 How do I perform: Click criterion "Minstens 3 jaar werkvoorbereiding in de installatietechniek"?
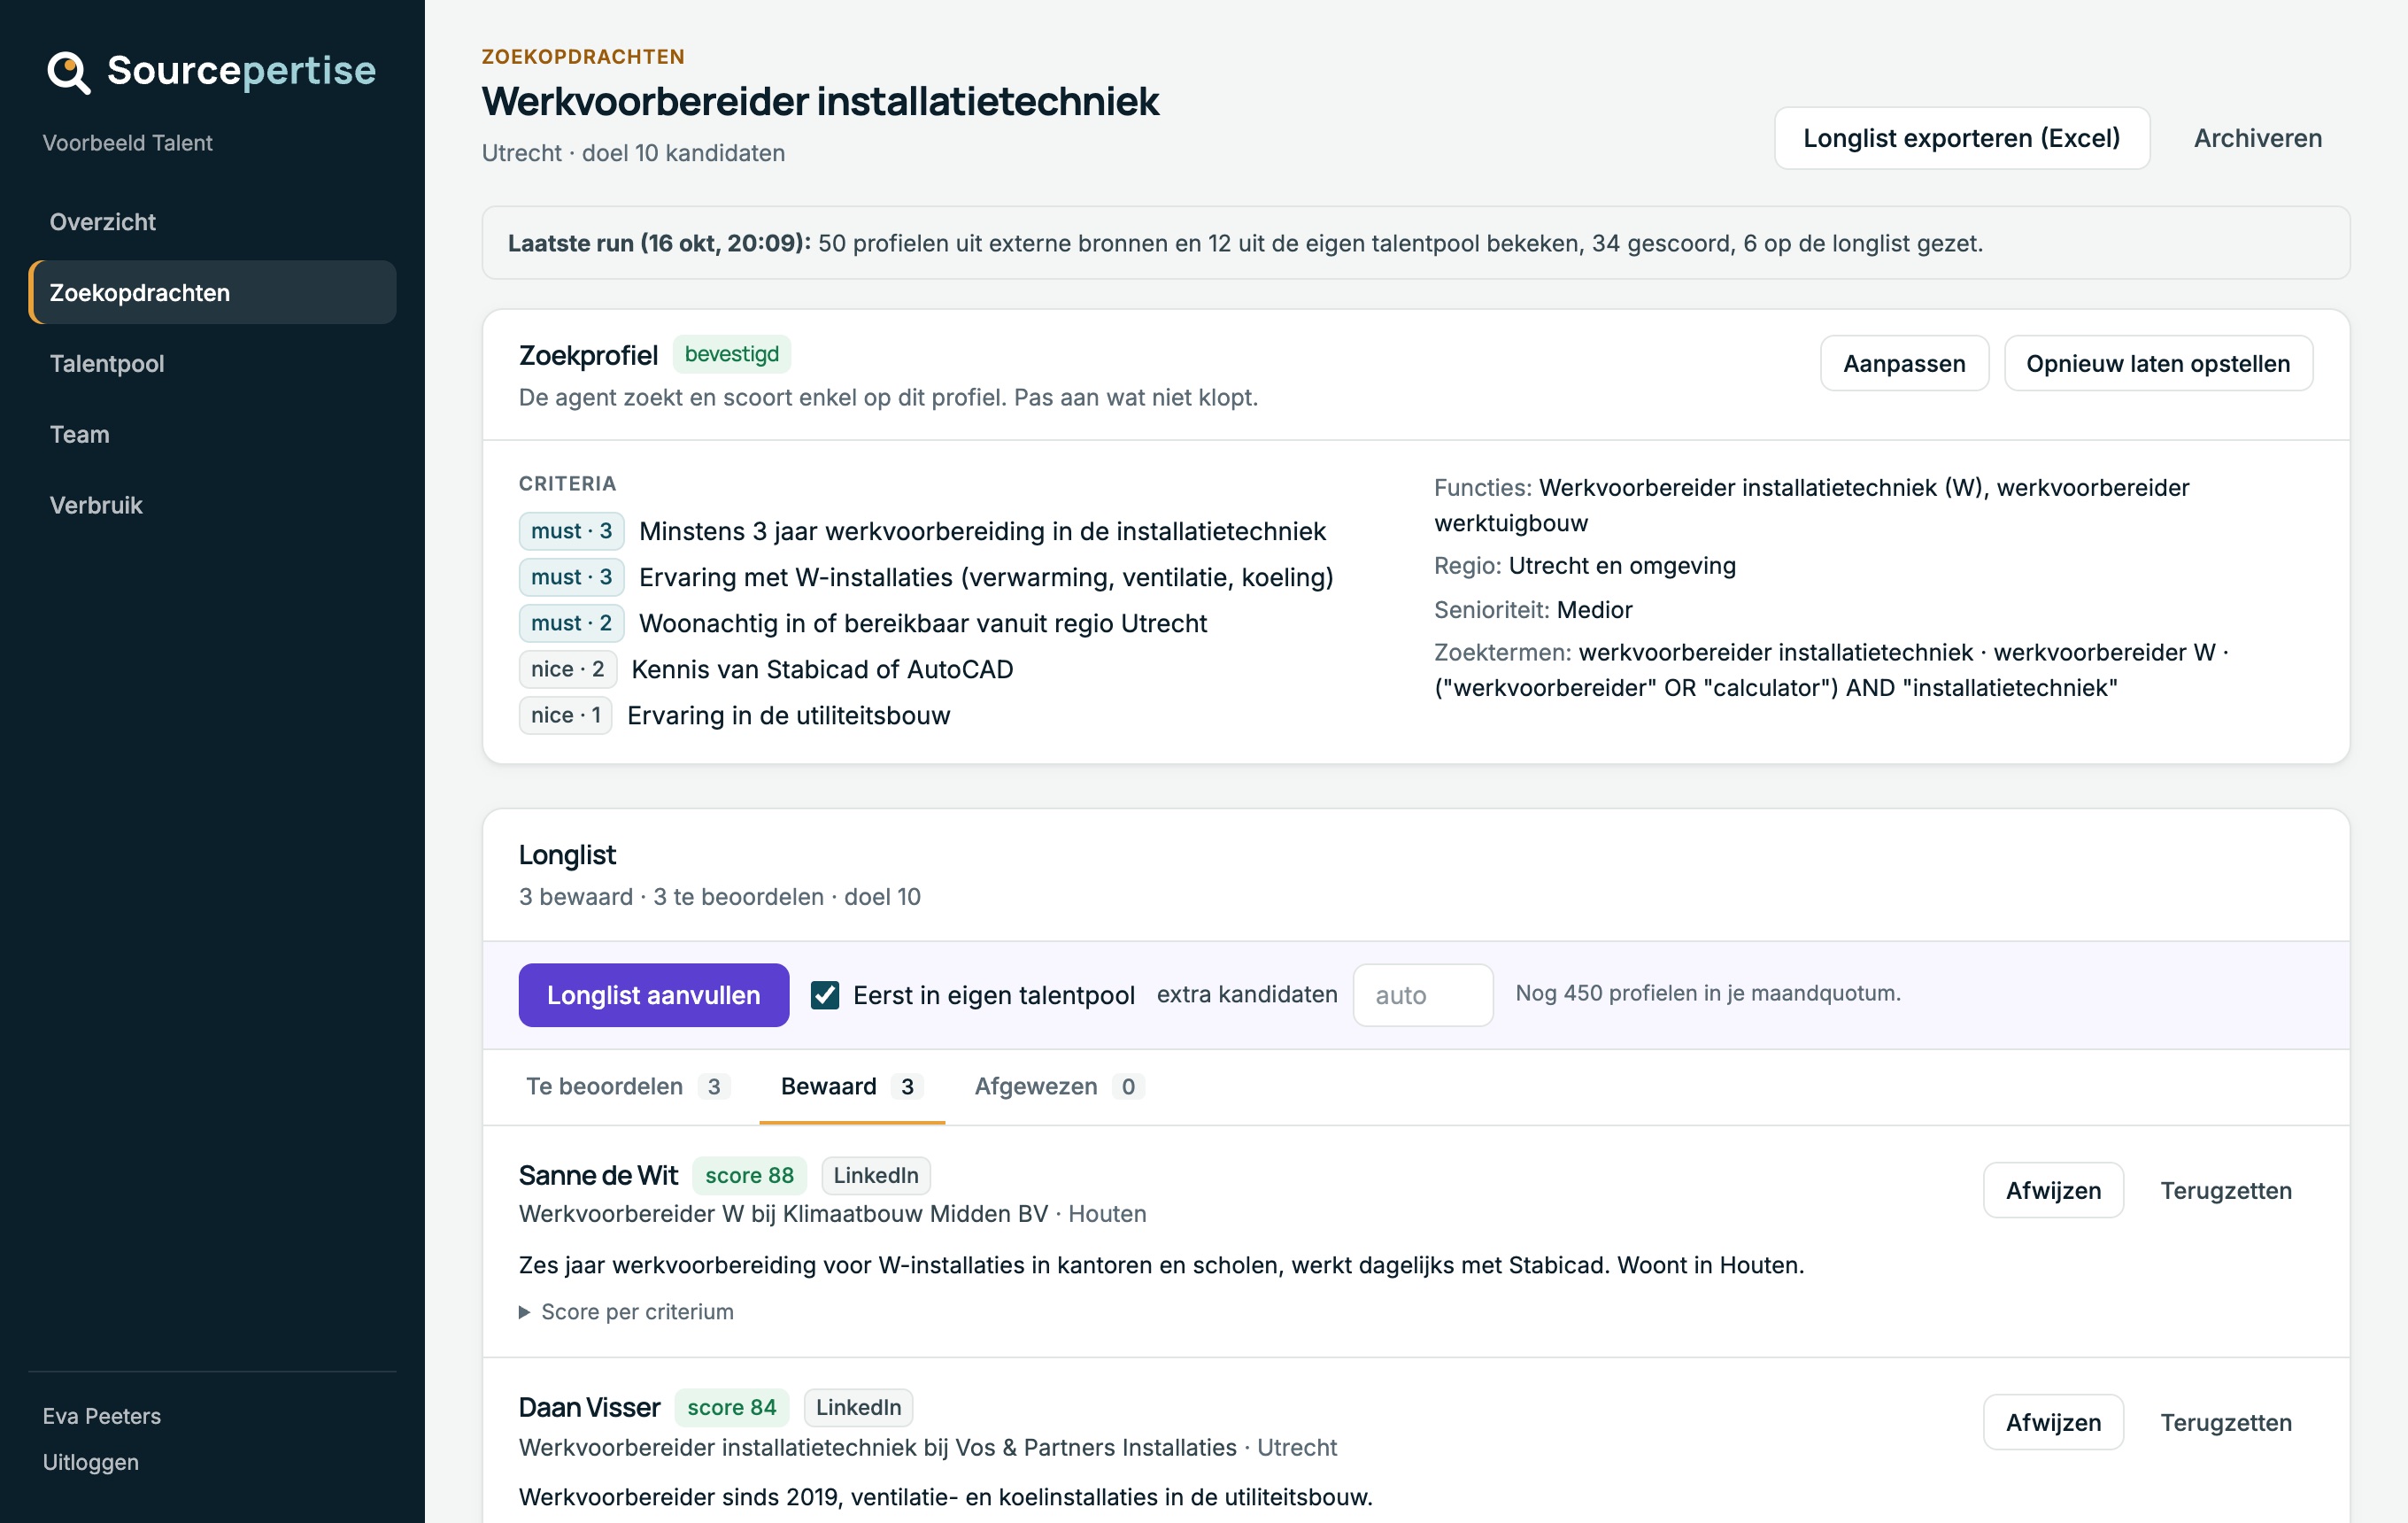(982, 531)
